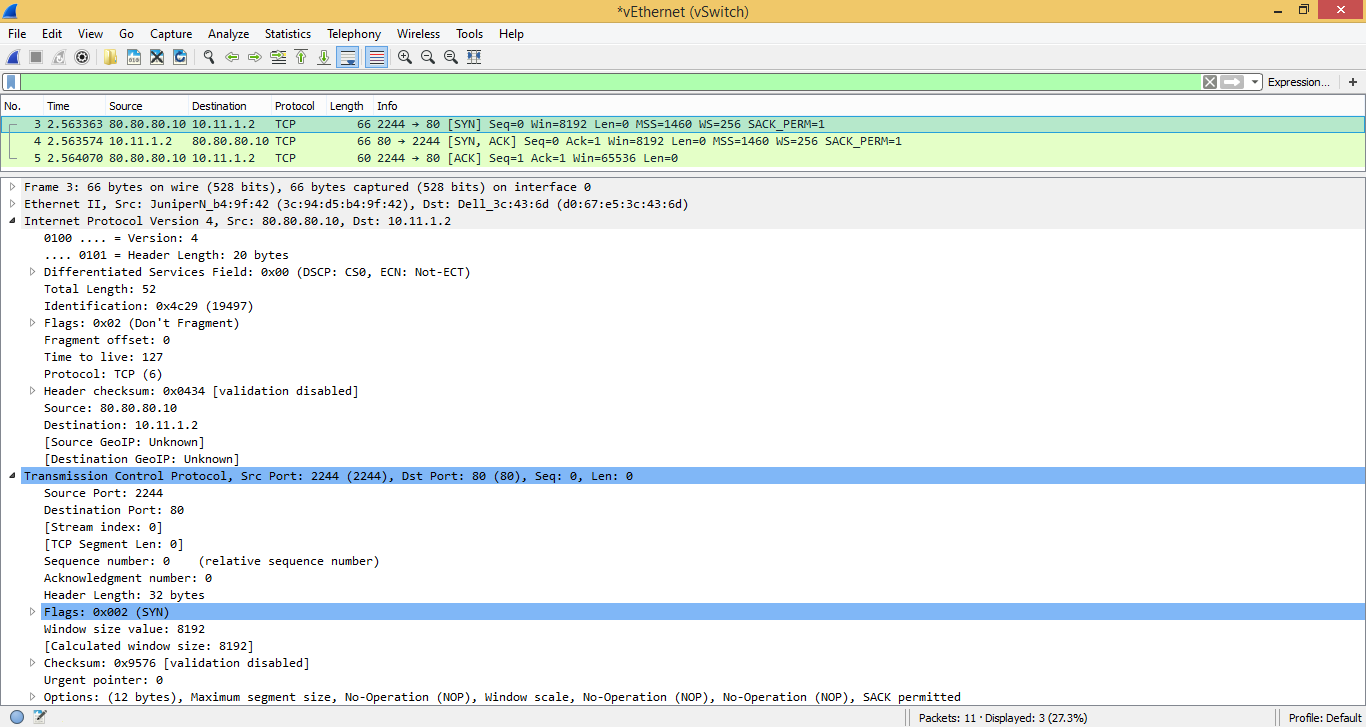Open the Go menu
1366x727 pixels.
[127, 34]
